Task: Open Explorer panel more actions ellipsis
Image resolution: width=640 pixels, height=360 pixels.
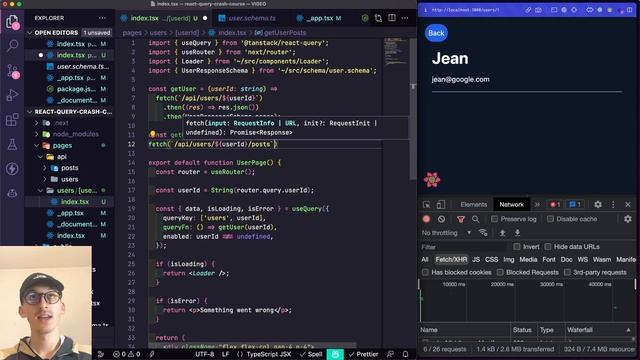Action: pos(102,18)
